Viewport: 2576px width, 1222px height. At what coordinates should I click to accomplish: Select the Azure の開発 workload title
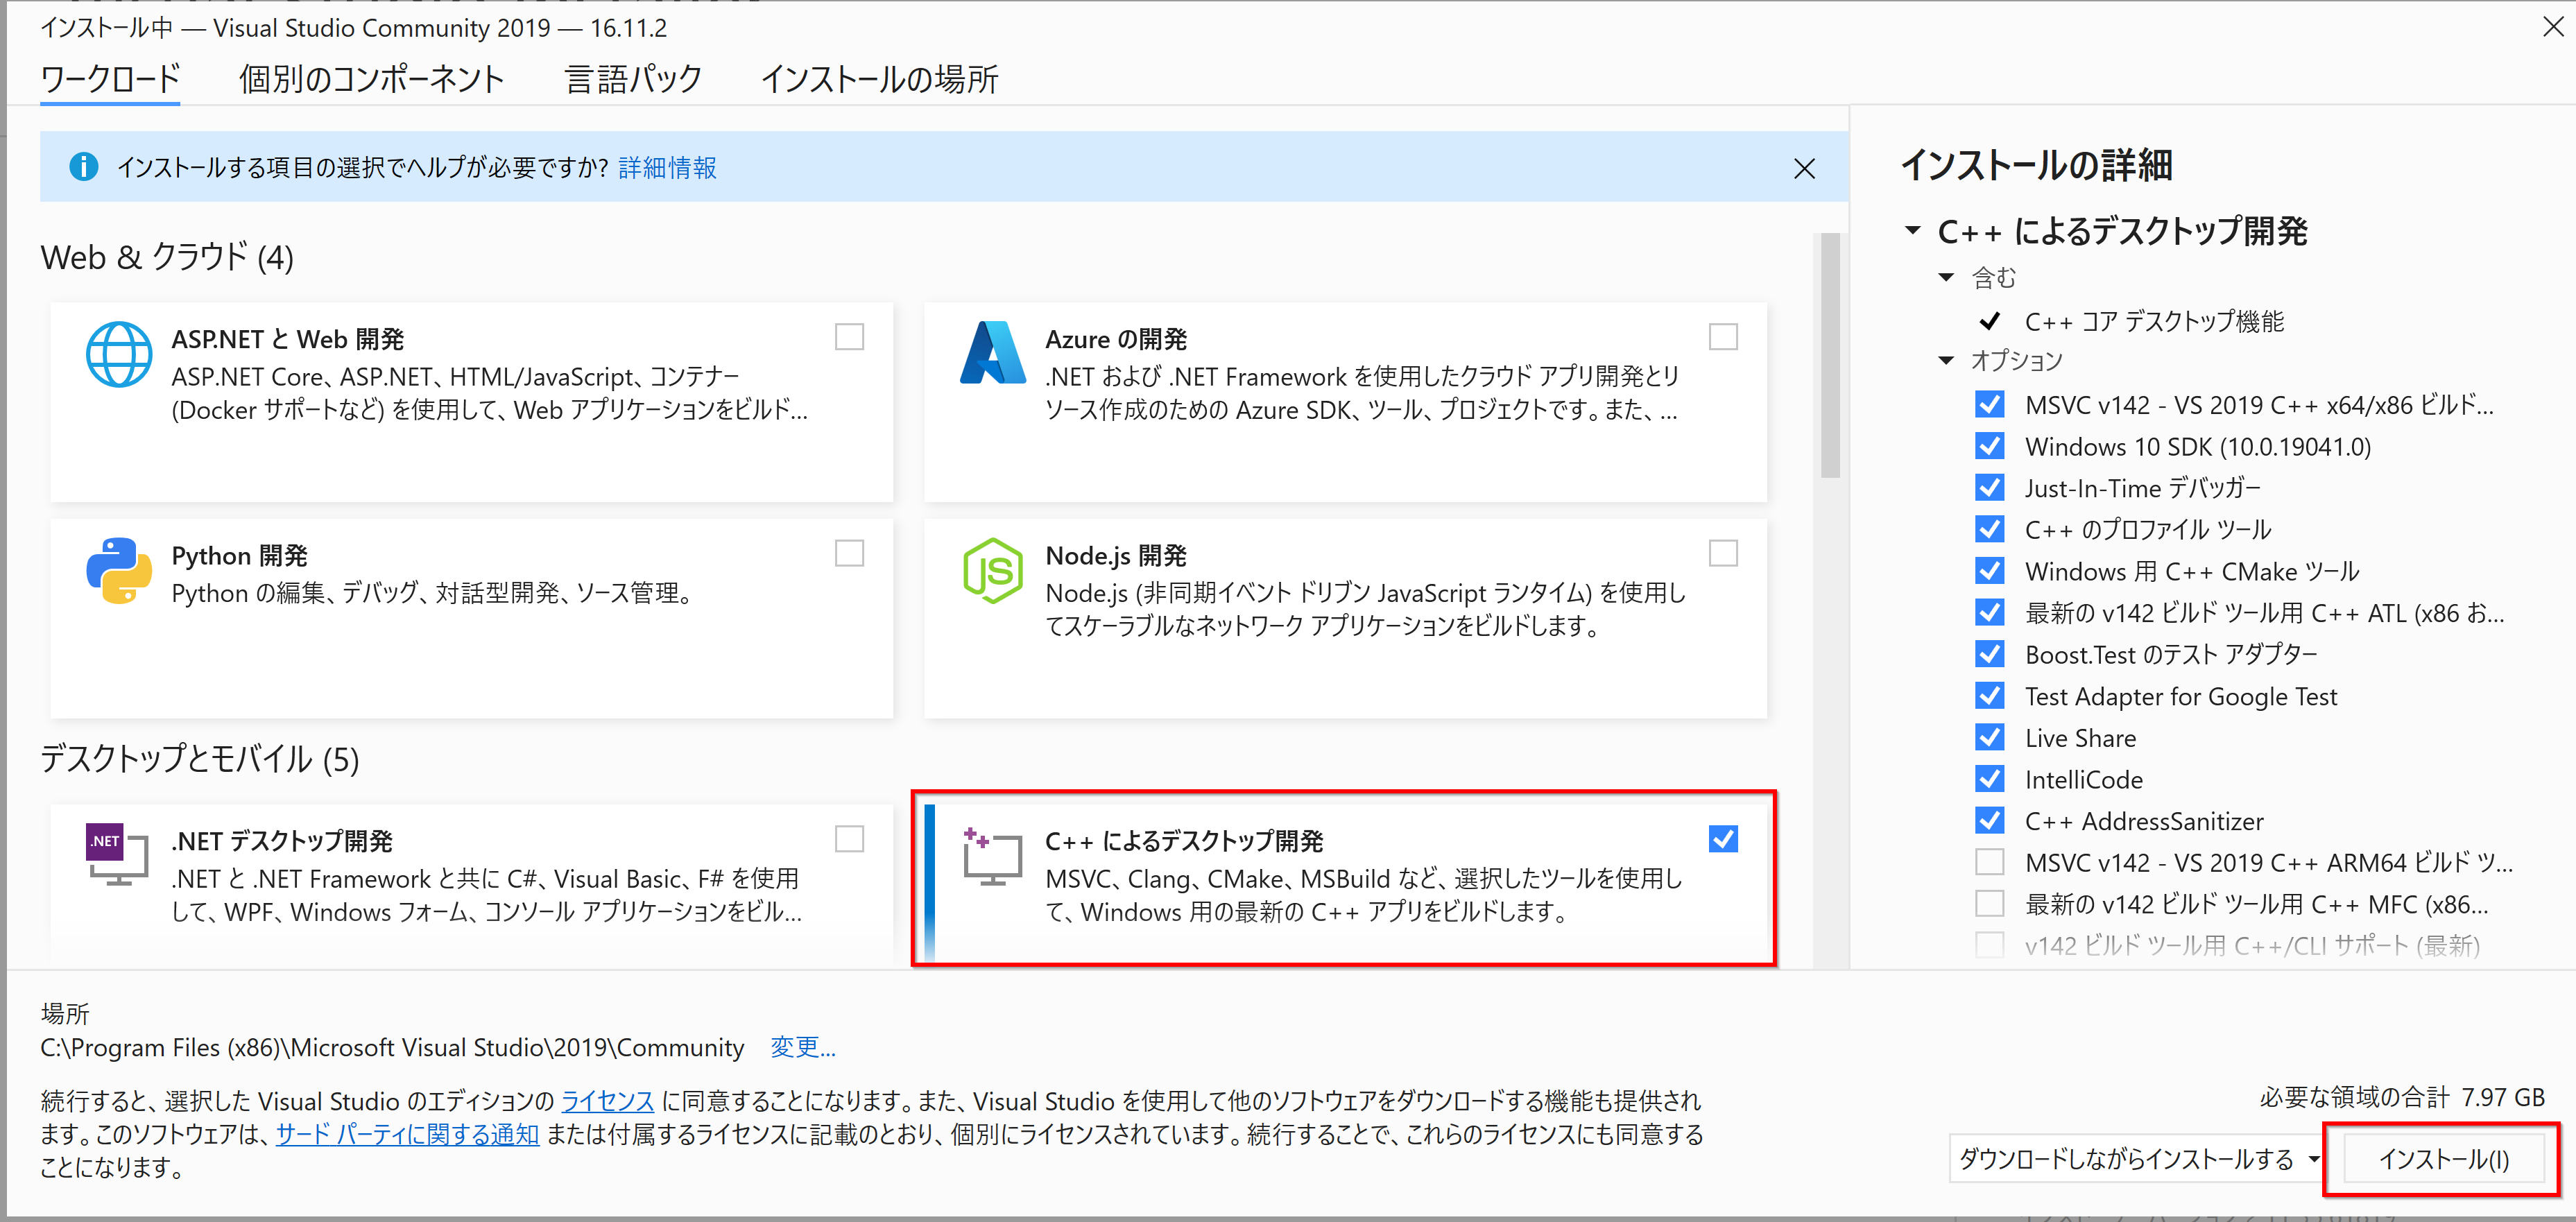coord(1116,339)
